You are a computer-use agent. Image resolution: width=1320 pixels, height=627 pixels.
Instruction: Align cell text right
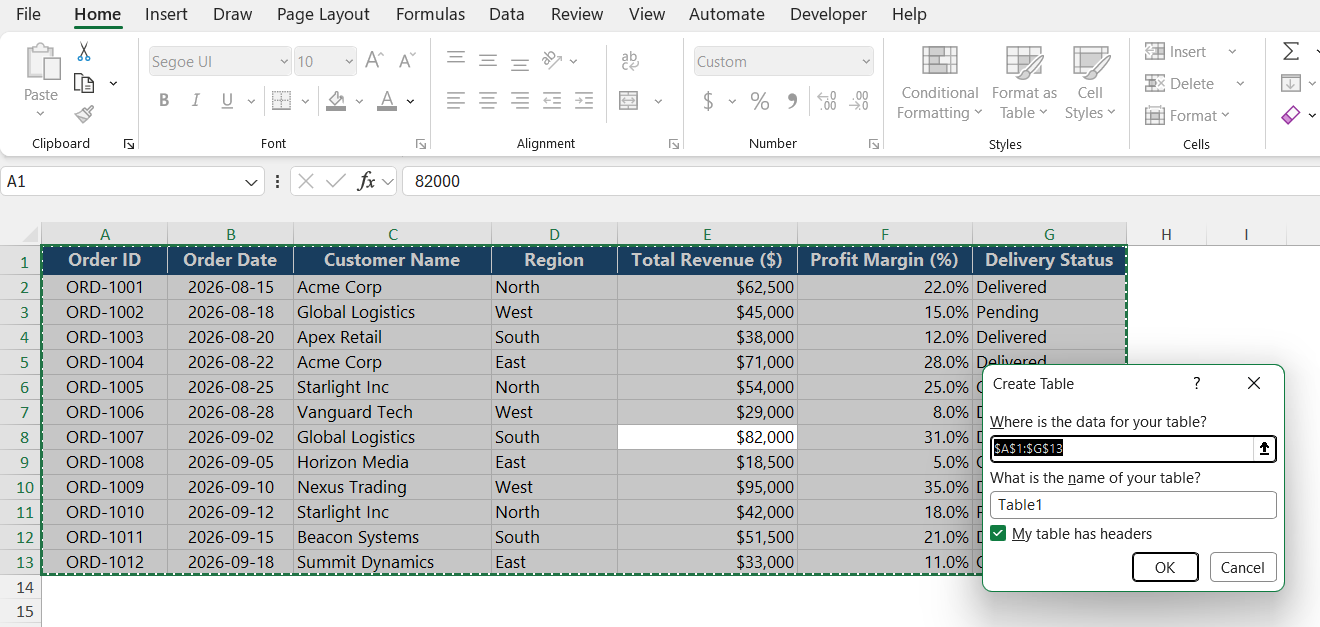[520, 100]
